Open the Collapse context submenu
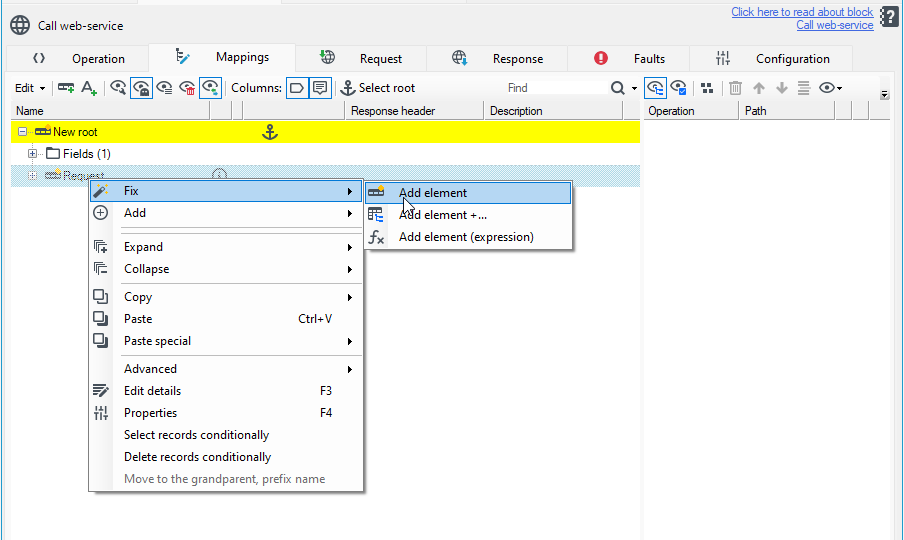Viewport: 904px width, 540px height. 226,269
